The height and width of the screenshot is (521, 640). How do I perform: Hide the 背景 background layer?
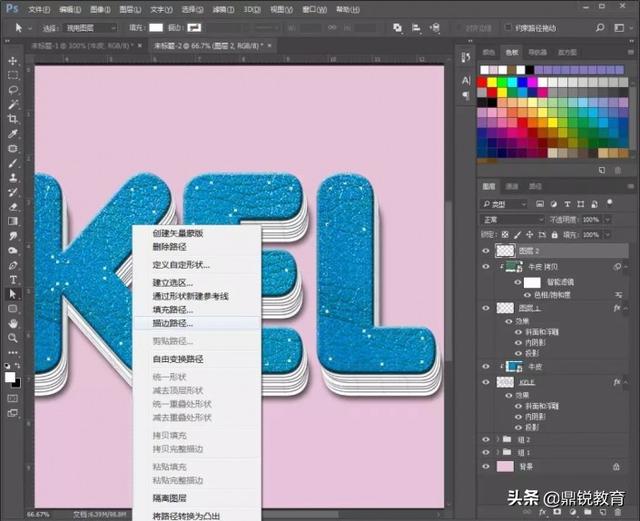pyautogui.click(x=486, y=466)
